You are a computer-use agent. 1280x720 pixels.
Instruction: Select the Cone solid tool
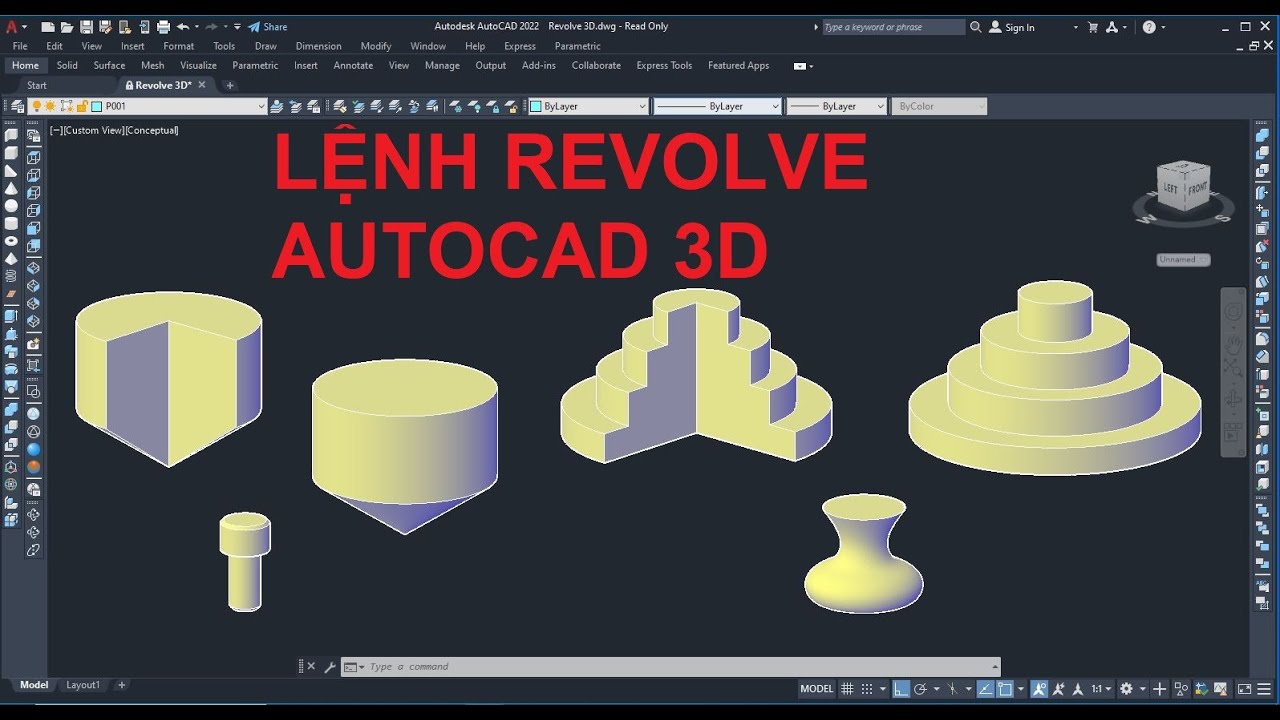pyautogui.click(x=11, y=188)
